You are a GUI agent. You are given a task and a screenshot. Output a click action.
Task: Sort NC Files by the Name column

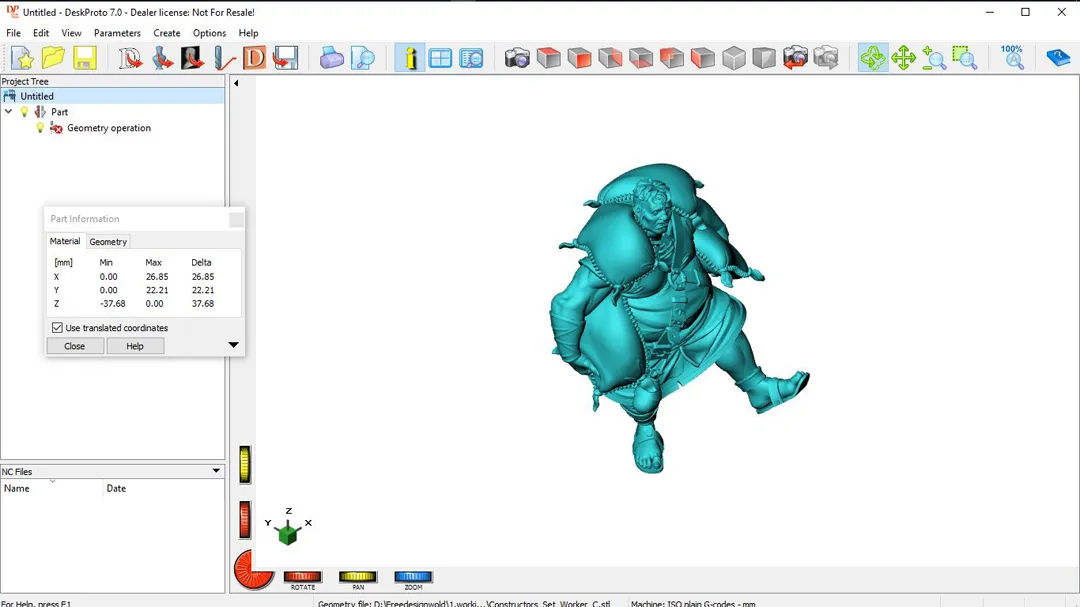click(52, 488)
